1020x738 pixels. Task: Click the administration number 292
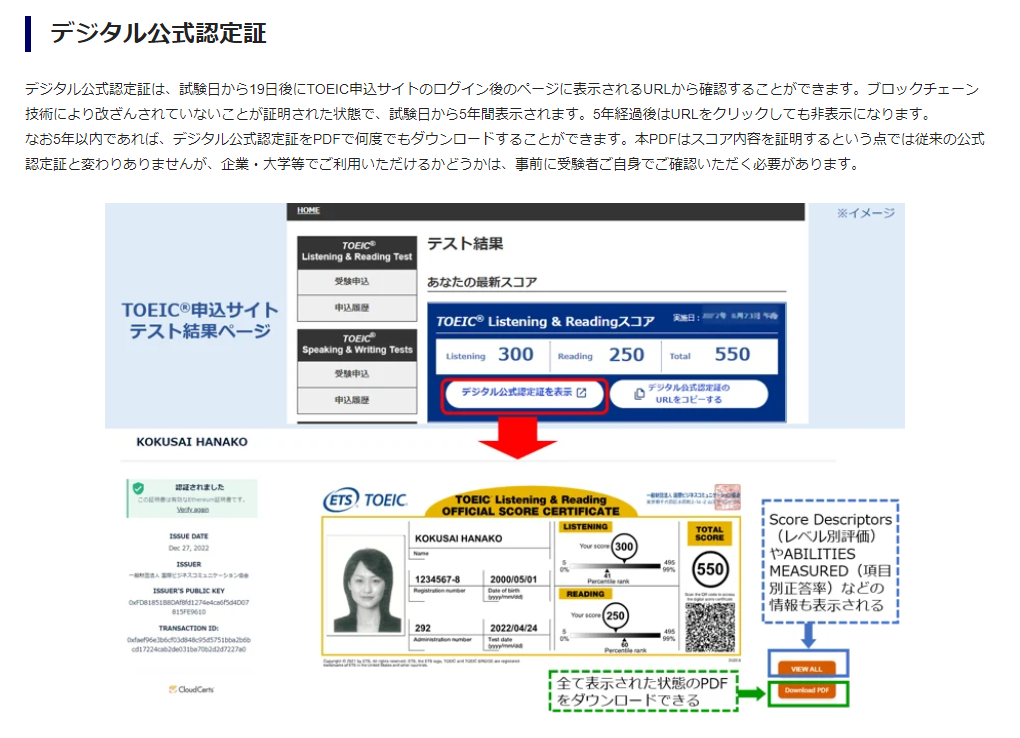[x=423, y=628]
